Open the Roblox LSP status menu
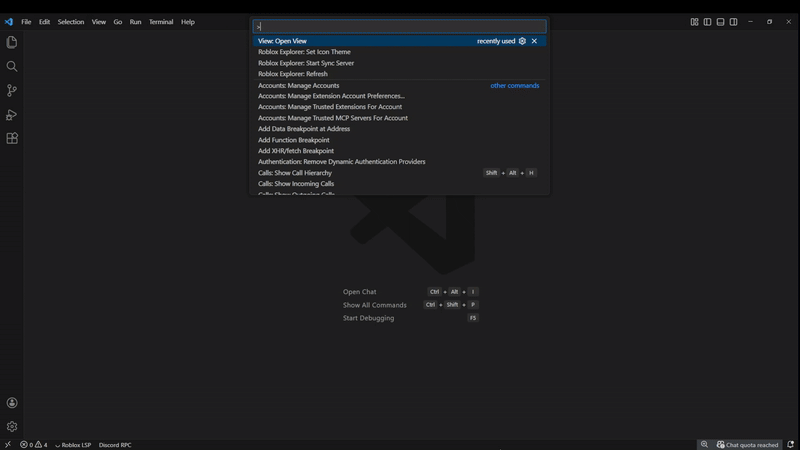Viewport: 800px width, 450px height. click(73, 444)
